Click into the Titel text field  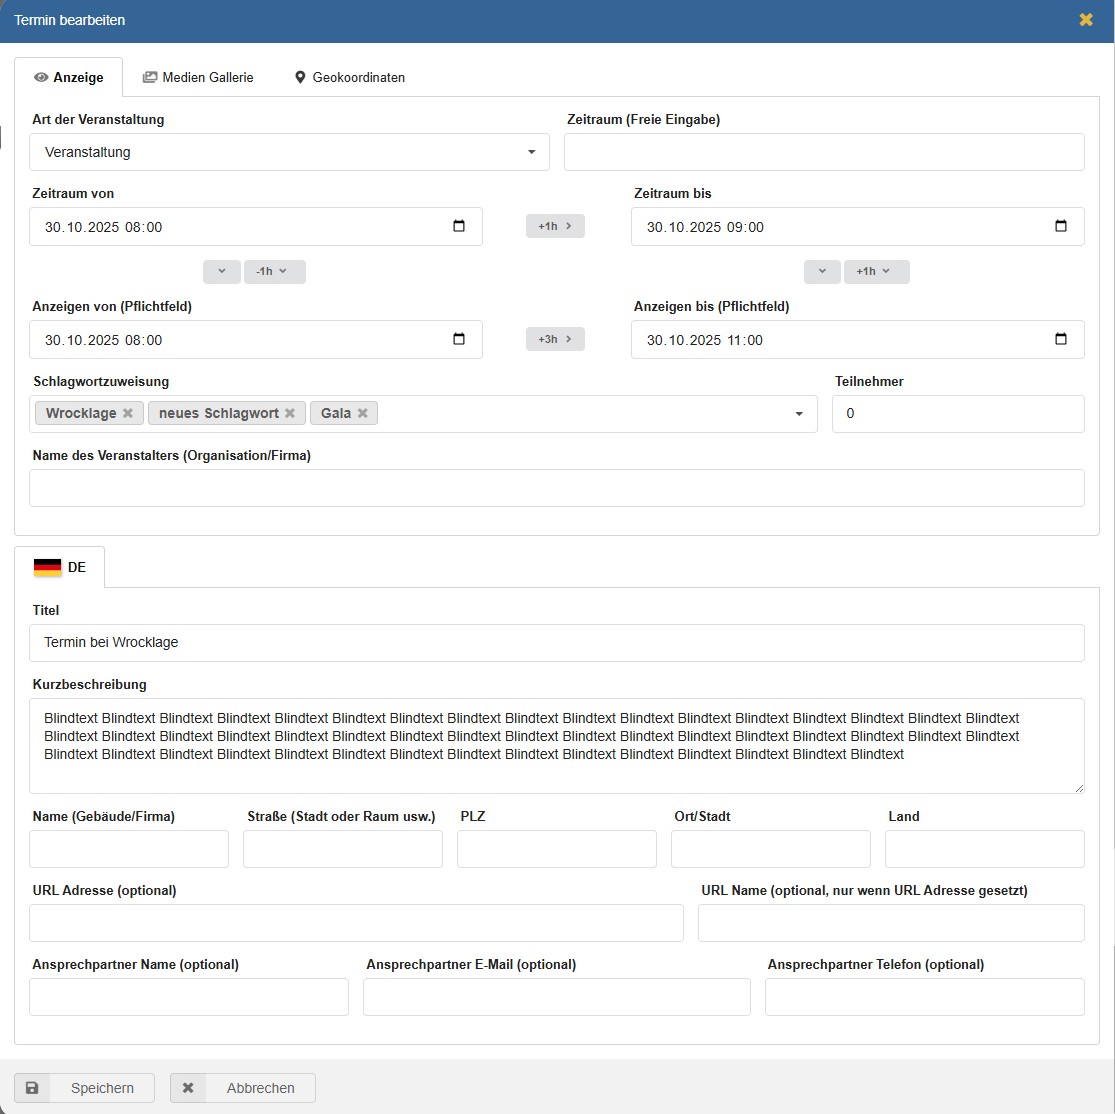[x=556, y=643]
